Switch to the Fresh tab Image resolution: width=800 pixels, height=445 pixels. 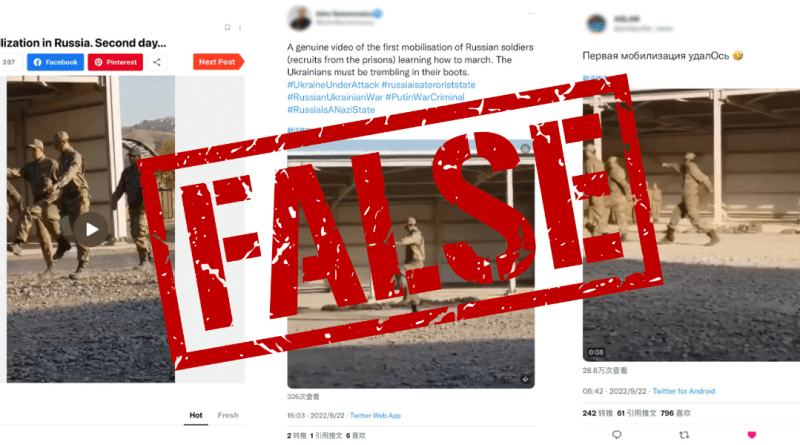tap(228, 415)
